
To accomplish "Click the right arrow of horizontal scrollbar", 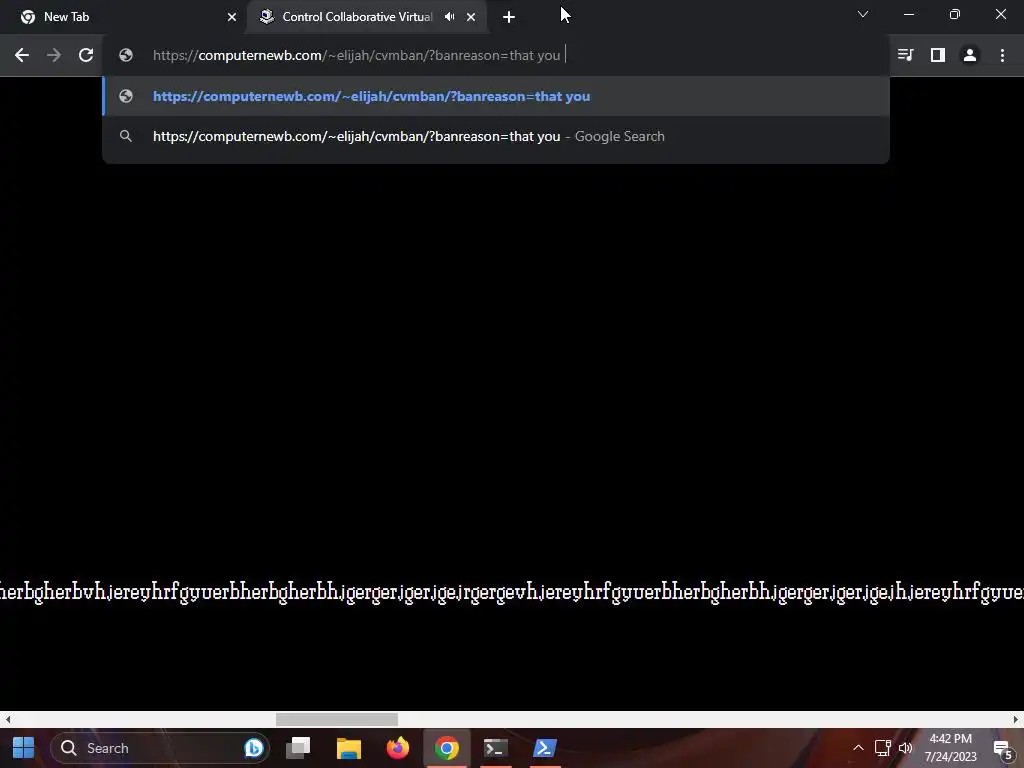I will click(1016, 719).
